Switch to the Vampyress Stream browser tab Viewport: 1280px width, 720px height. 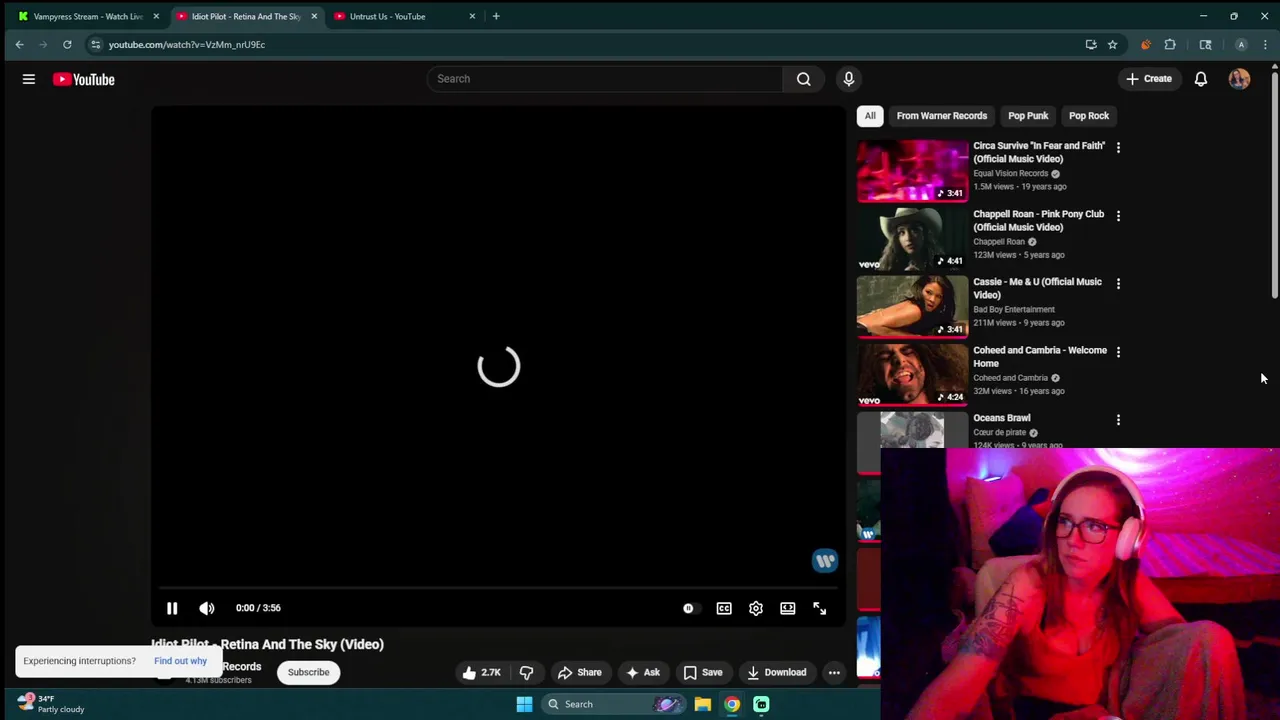click(x=88, y=16)
